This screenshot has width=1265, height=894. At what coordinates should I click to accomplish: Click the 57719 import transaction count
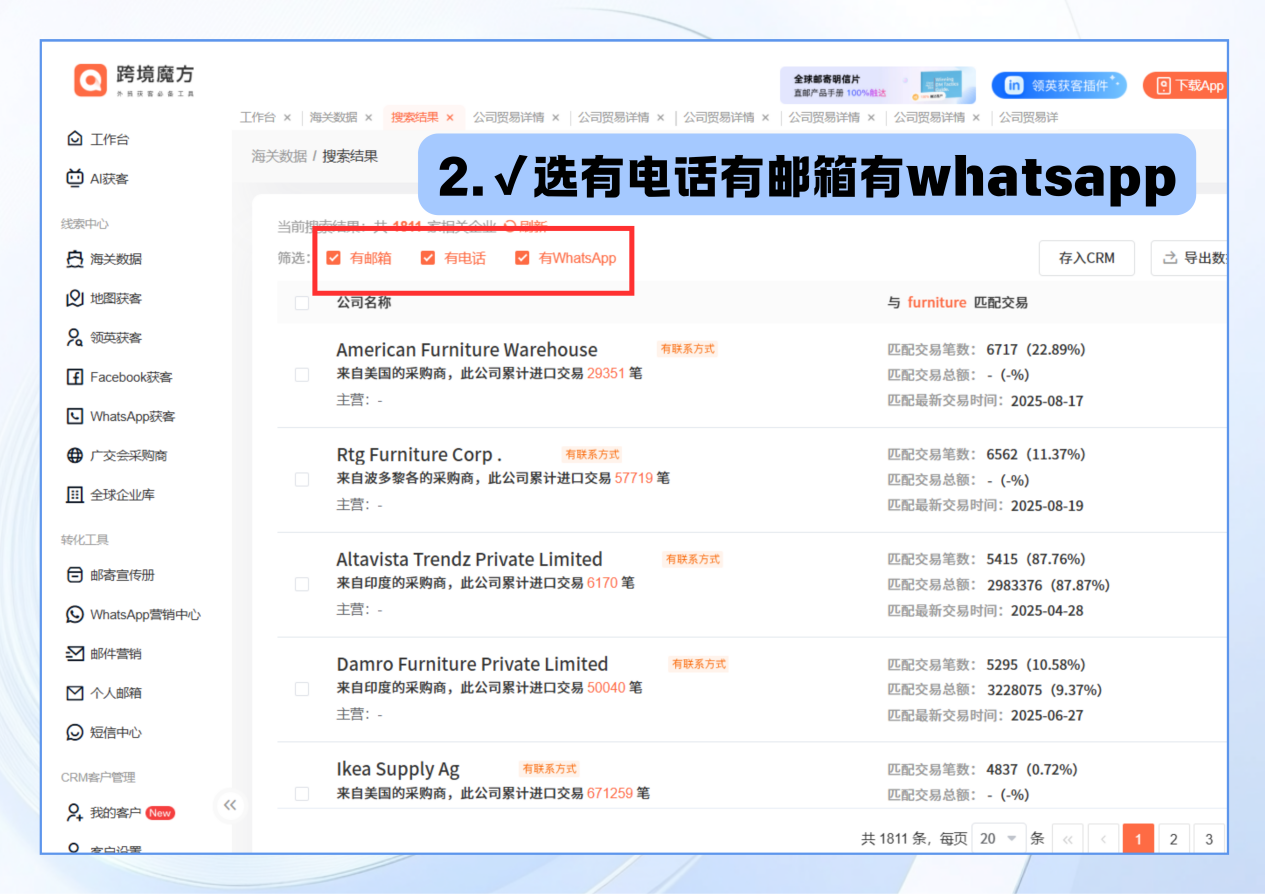point(634,478)
